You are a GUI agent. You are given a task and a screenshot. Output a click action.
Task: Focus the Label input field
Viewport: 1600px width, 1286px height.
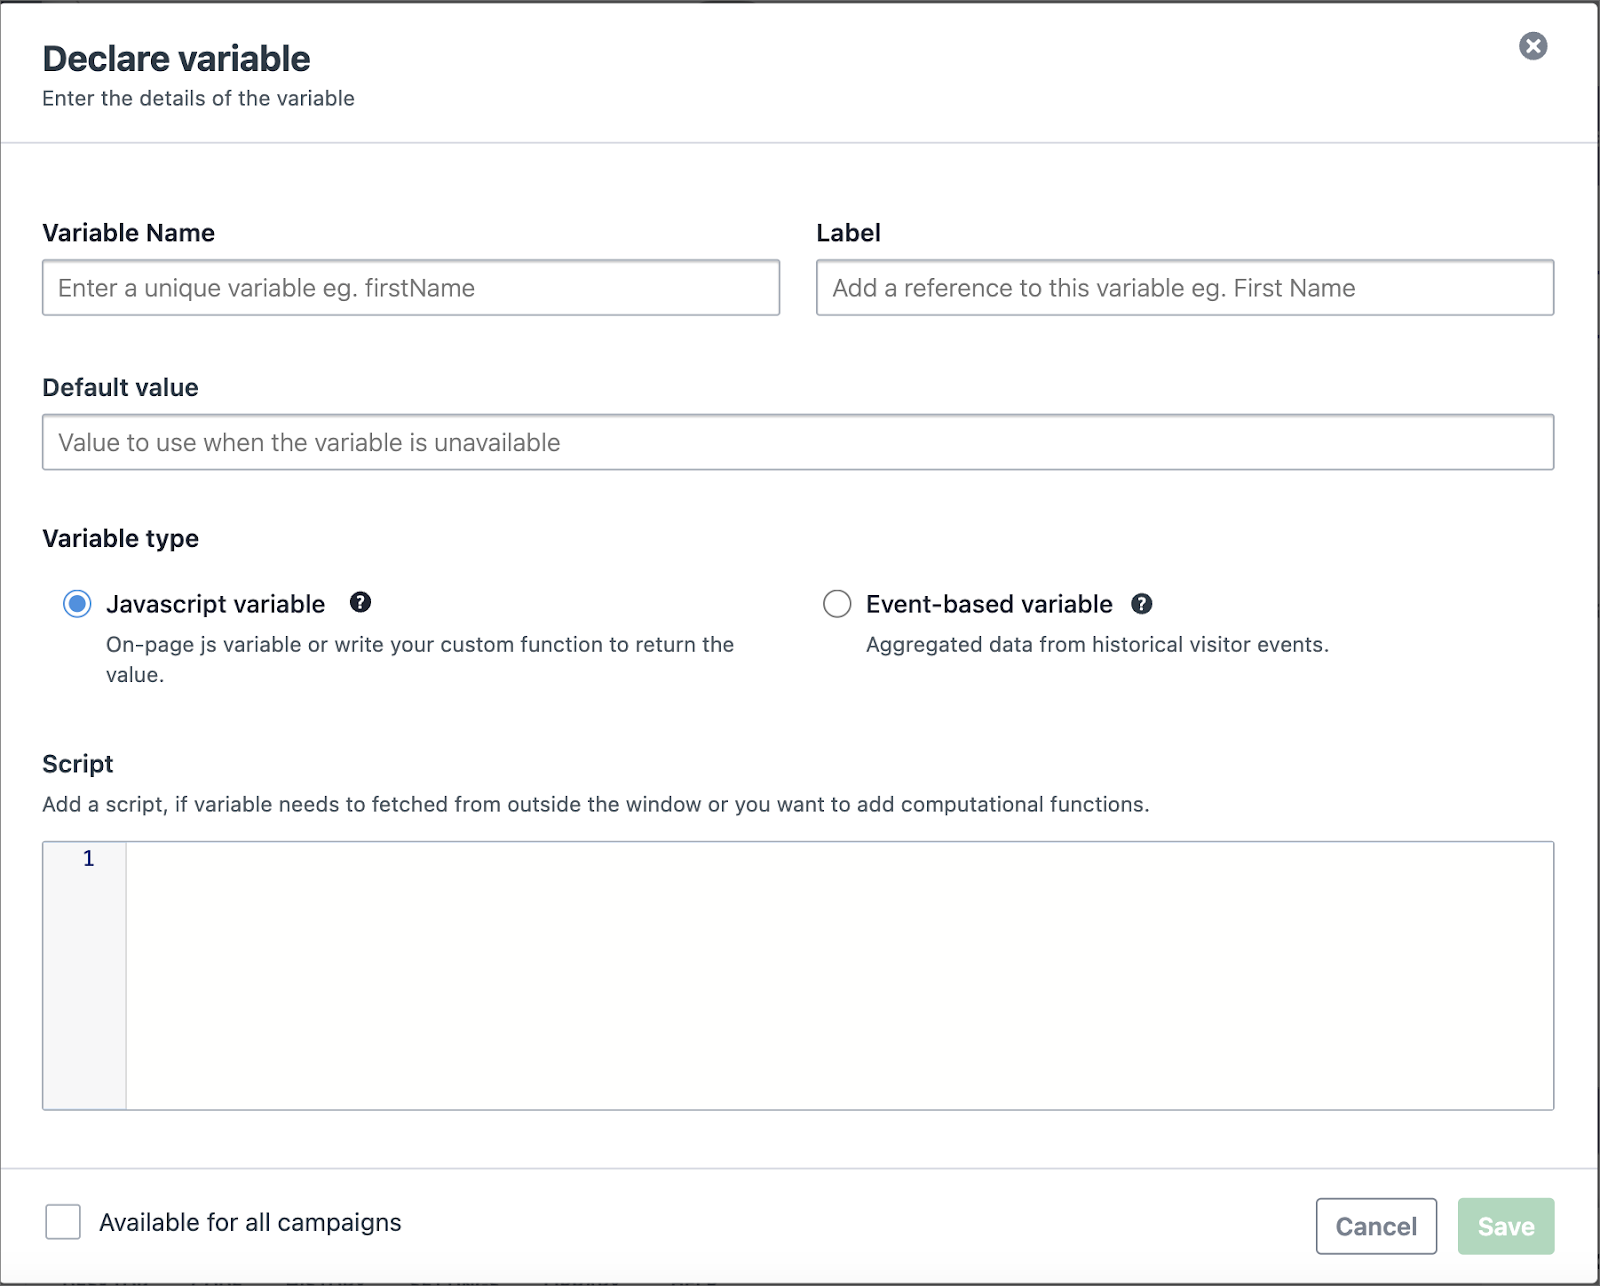coord(1185,288)
